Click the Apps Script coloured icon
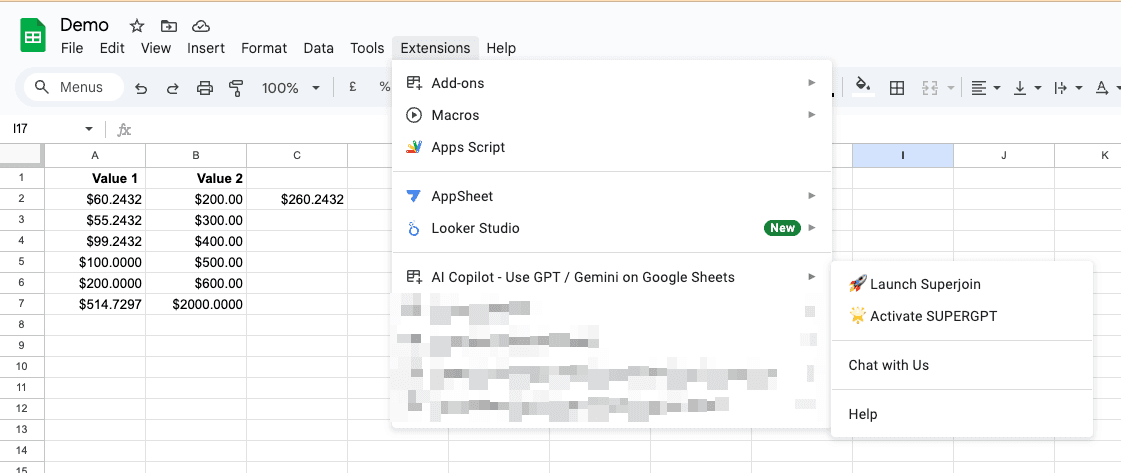This screenshot has width=1121, height=473. (x=413, y=147)
